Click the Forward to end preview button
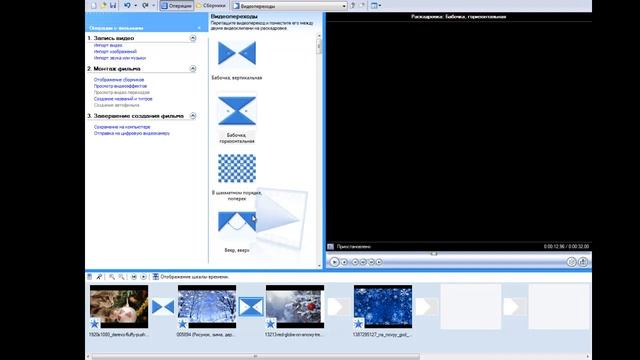Screen dimensions: 640x360 tap(379, 262)
